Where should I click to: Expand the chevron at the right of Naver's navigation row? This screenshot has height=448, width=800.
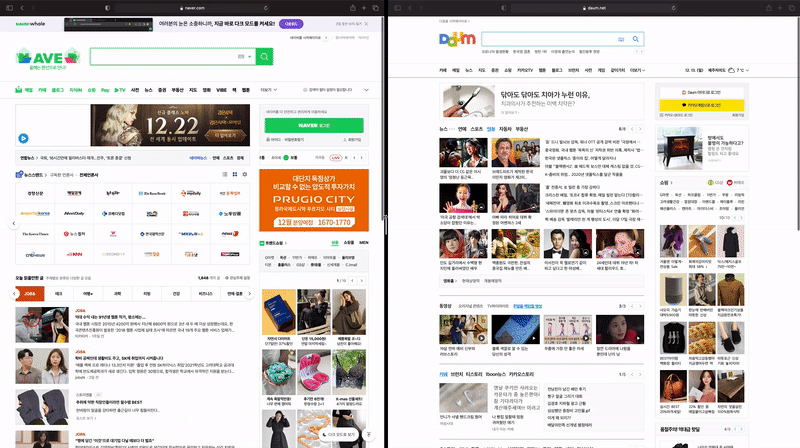[366, 90]
